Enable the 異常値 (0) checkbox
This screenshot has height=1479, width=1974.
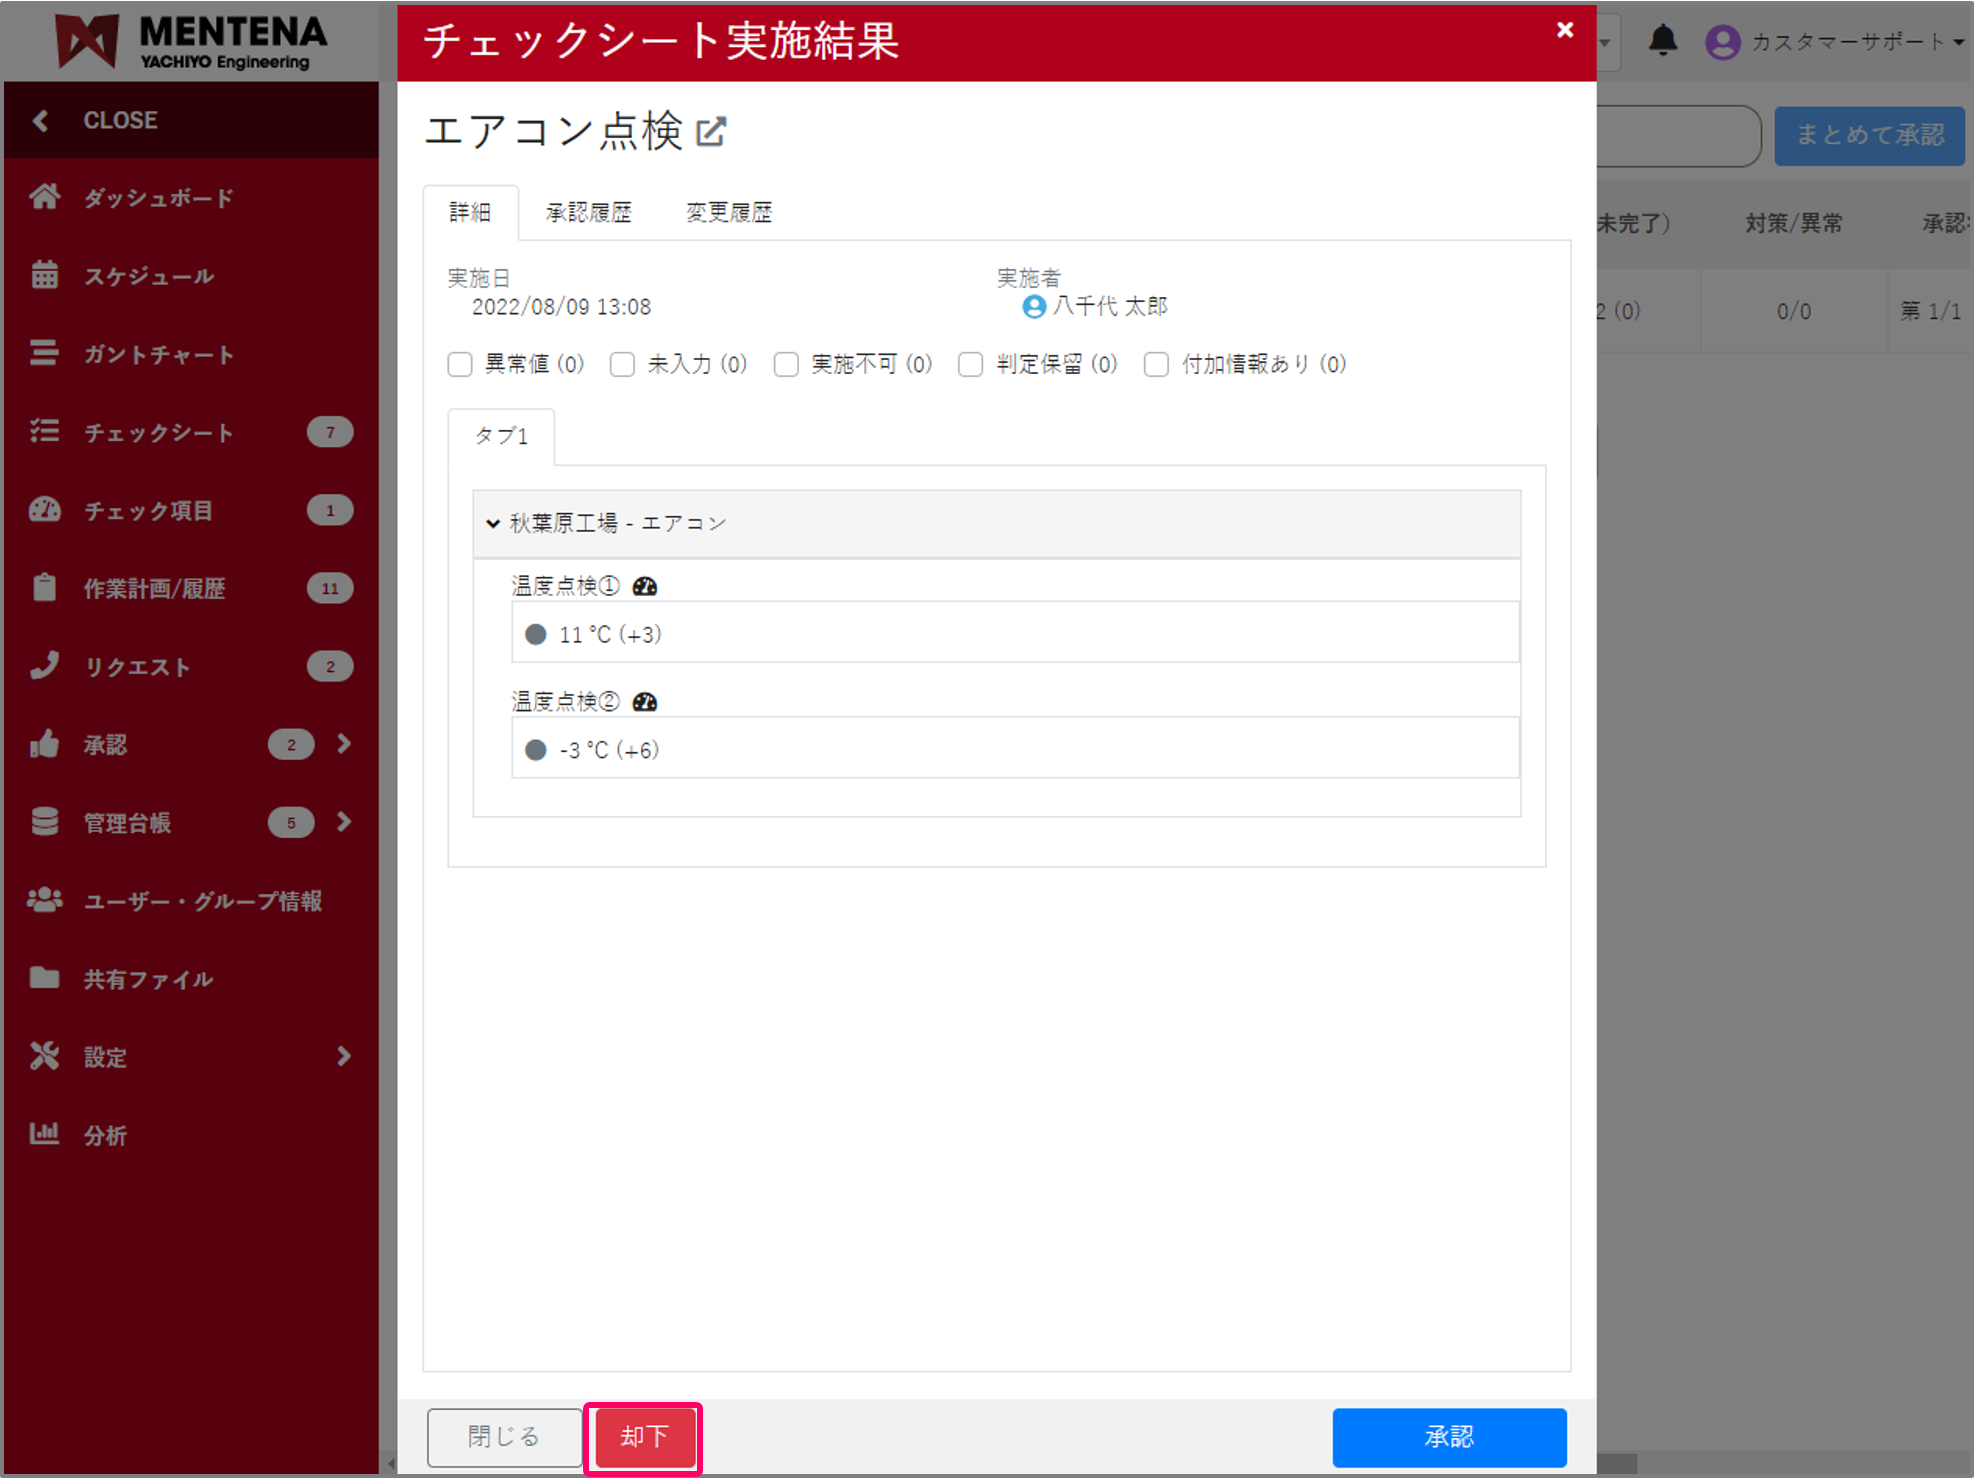pyautogui.click(x=460, y=365)
